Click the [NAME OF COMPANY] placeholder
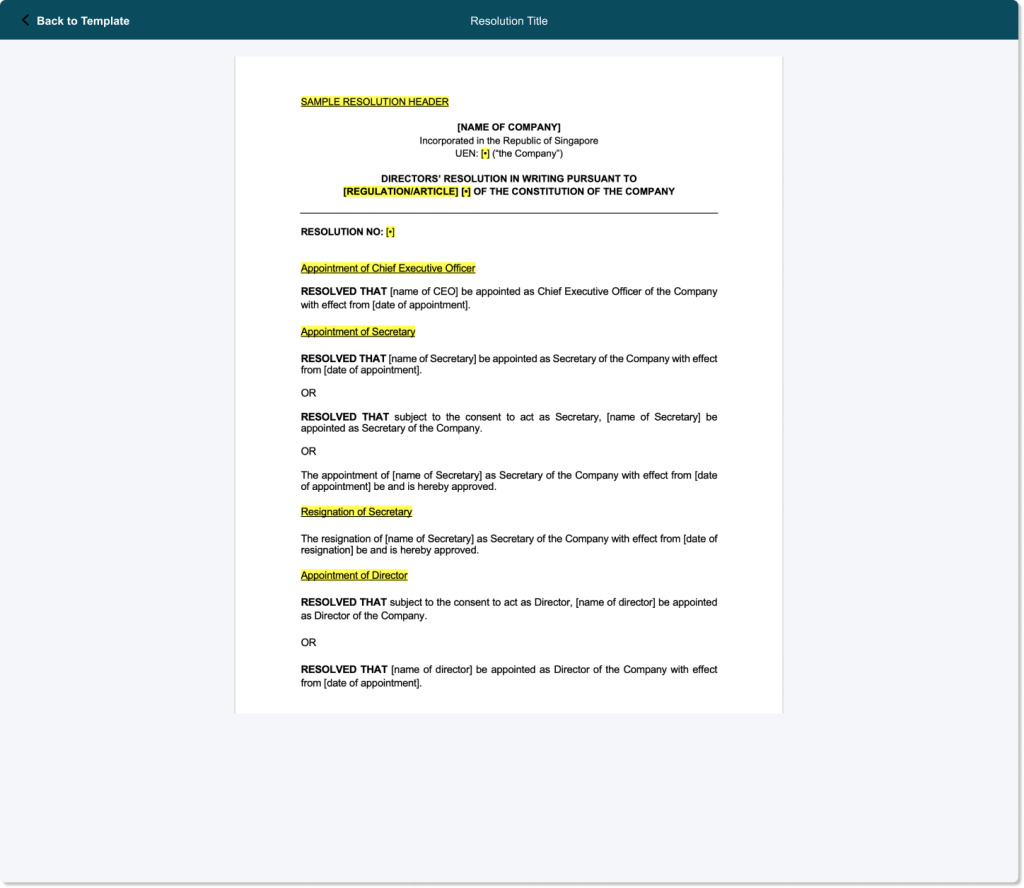The image size is (1024, 888). click(508, 127)
